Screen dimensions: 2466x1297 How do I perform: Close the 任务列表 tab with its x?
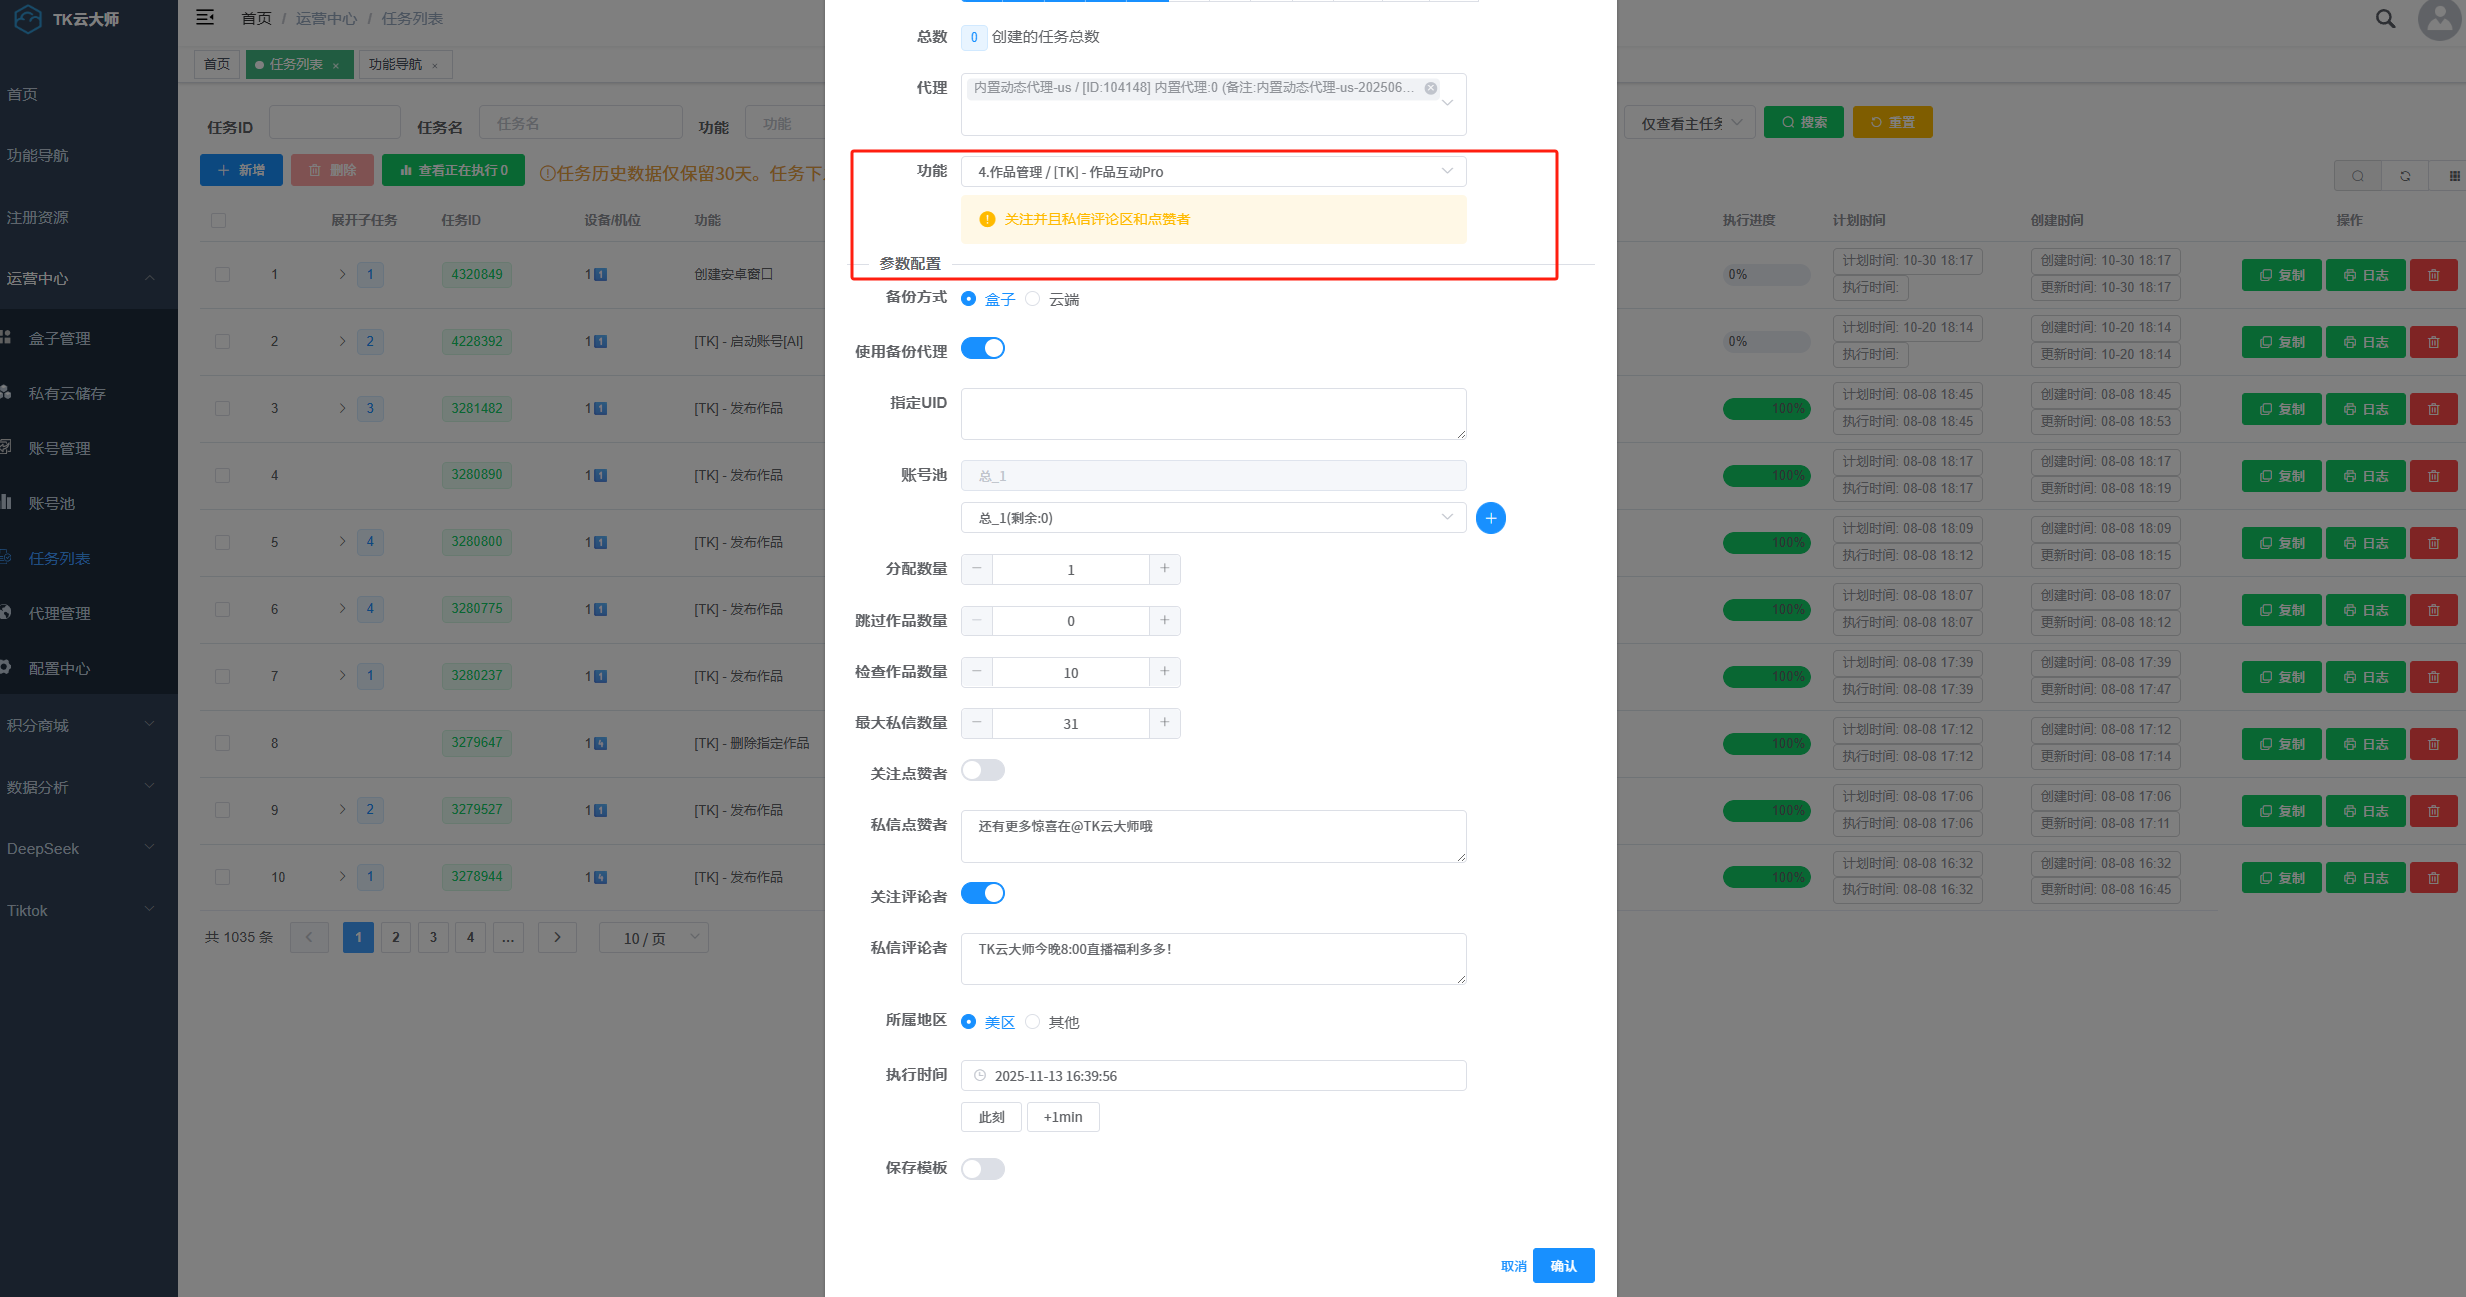tap(336, 66)
